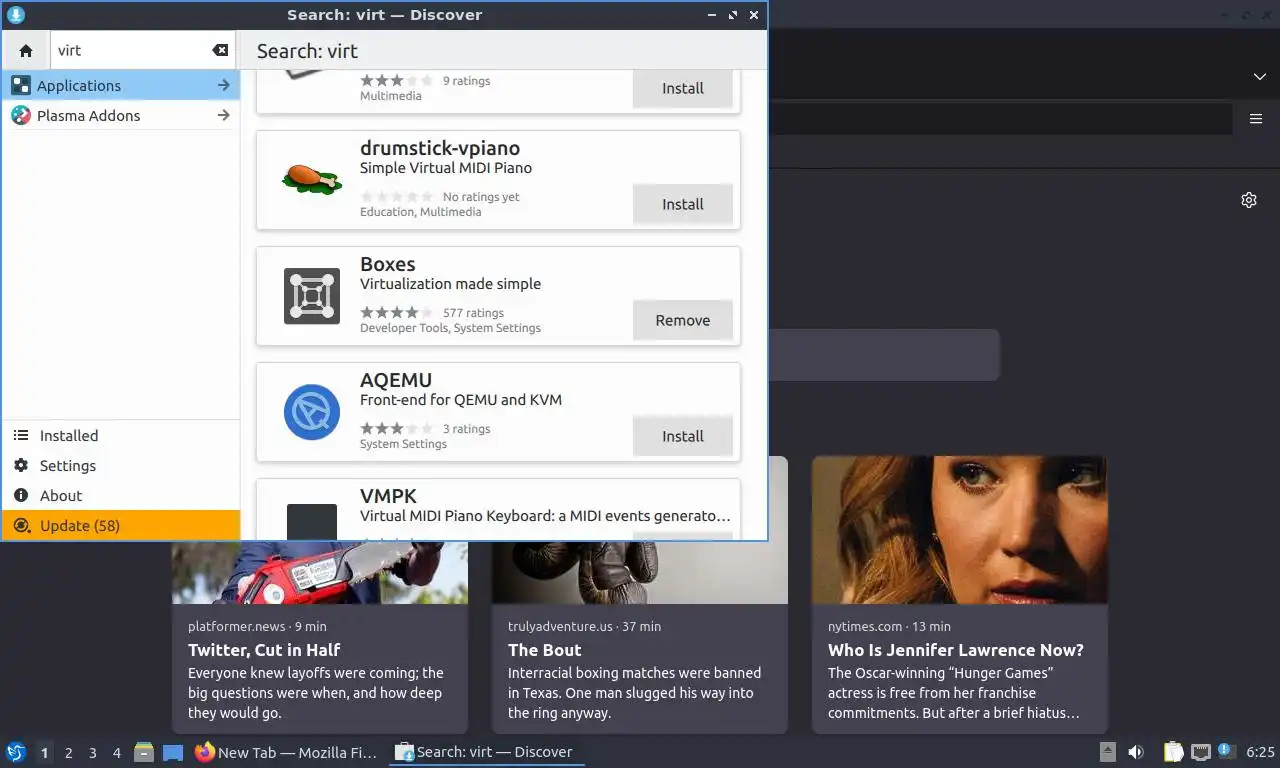Click the Discover window title bar icon
Screen dimensions: 1280x768
[15, 14]
